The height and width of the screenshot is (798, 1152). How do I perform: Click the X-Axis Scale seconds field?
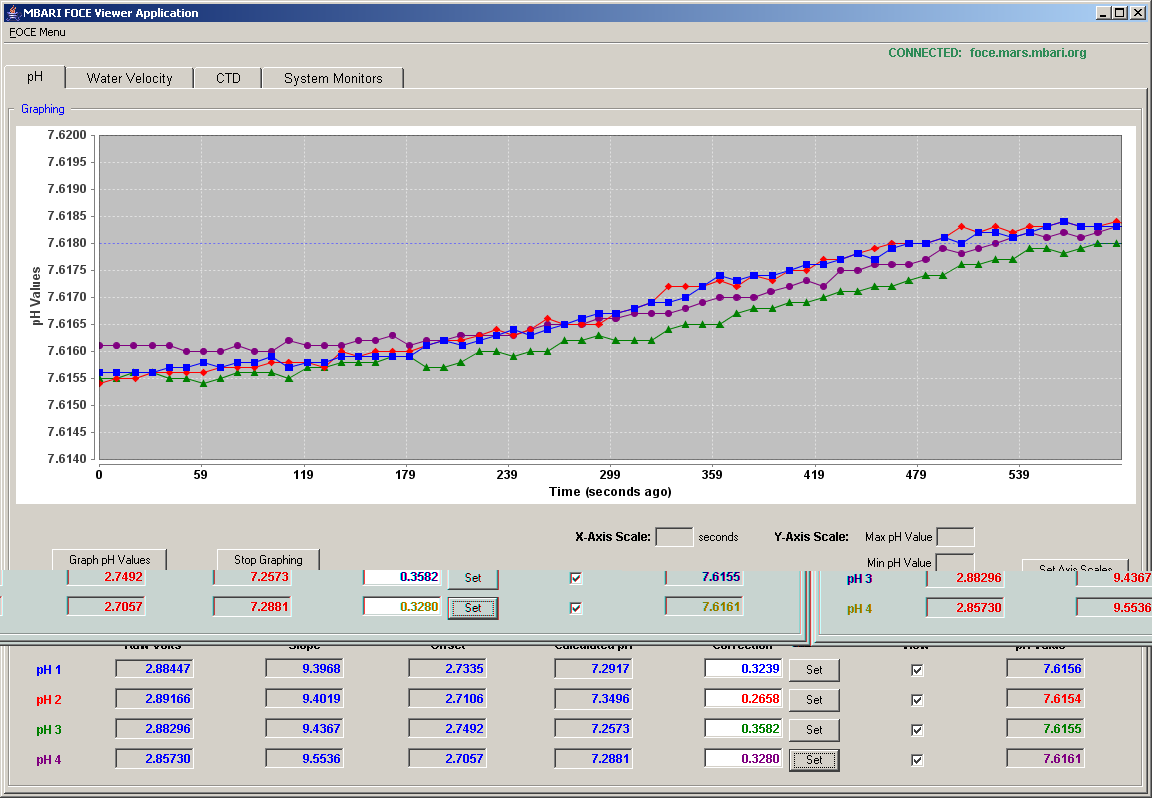pyautogui.click(x=674, y=537)
